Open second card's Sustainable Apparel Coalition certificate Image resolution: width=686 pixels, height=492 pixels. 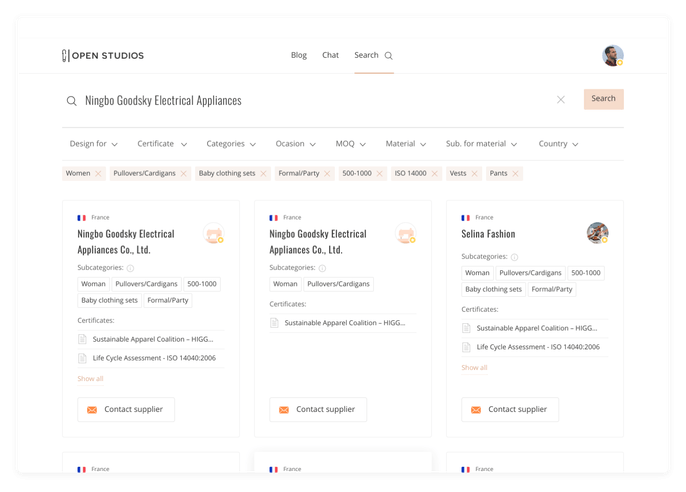pyautogui.click(x=343, y=323)
